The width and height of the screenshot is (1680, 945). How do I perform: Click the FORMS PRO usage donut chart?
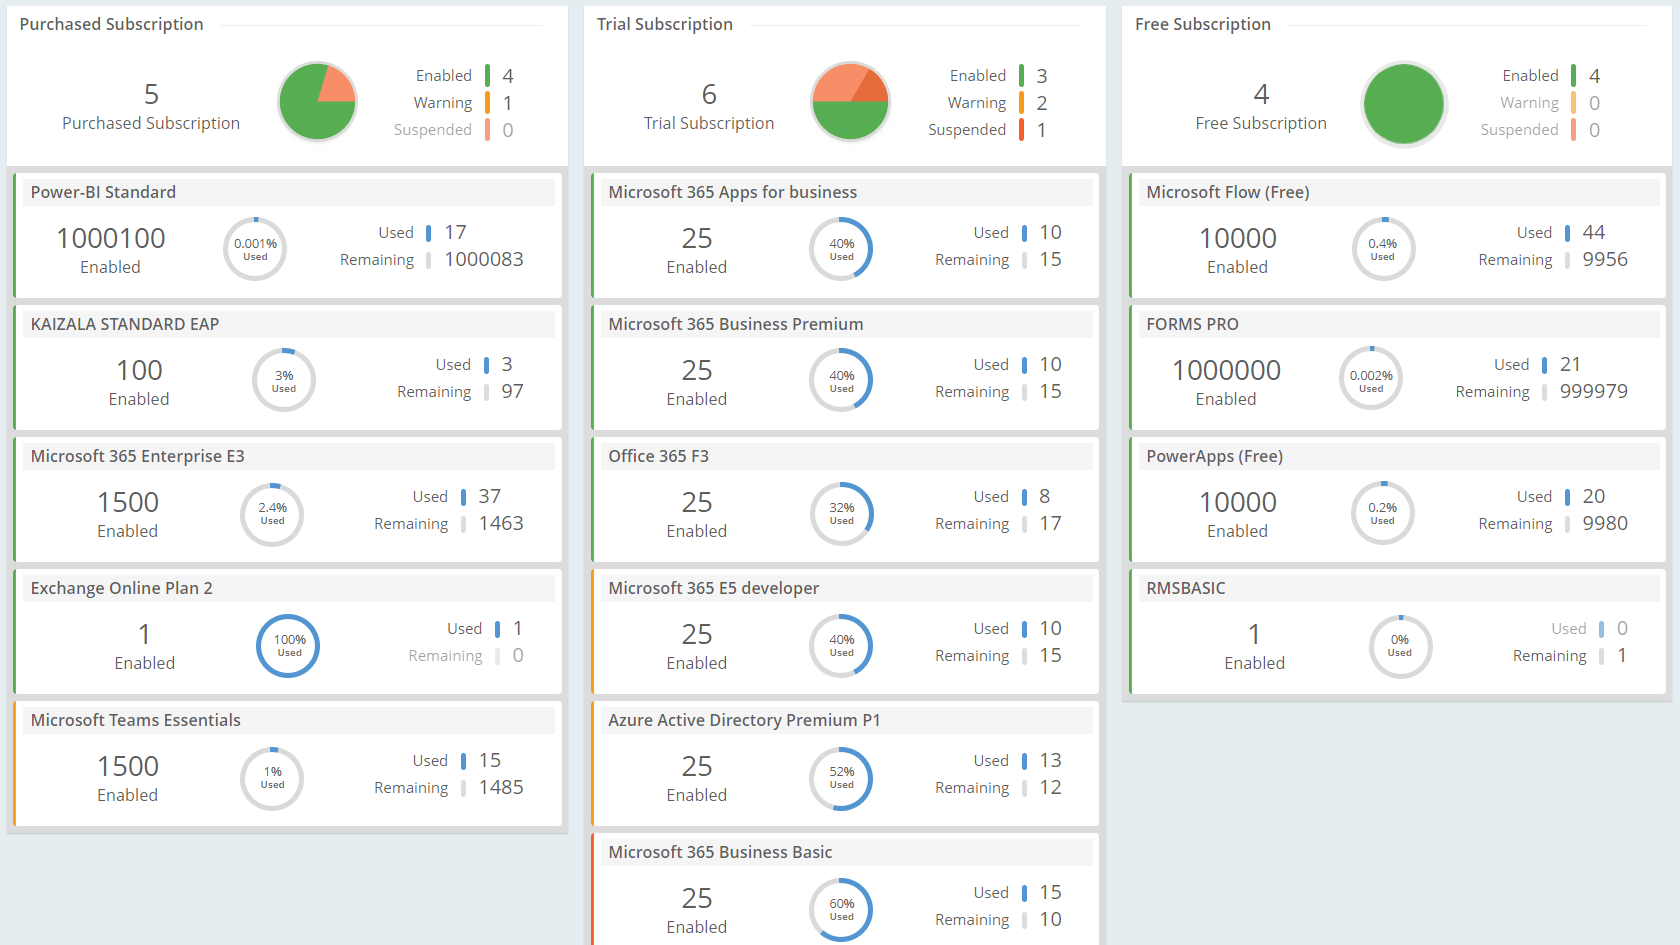[1371, 378]
